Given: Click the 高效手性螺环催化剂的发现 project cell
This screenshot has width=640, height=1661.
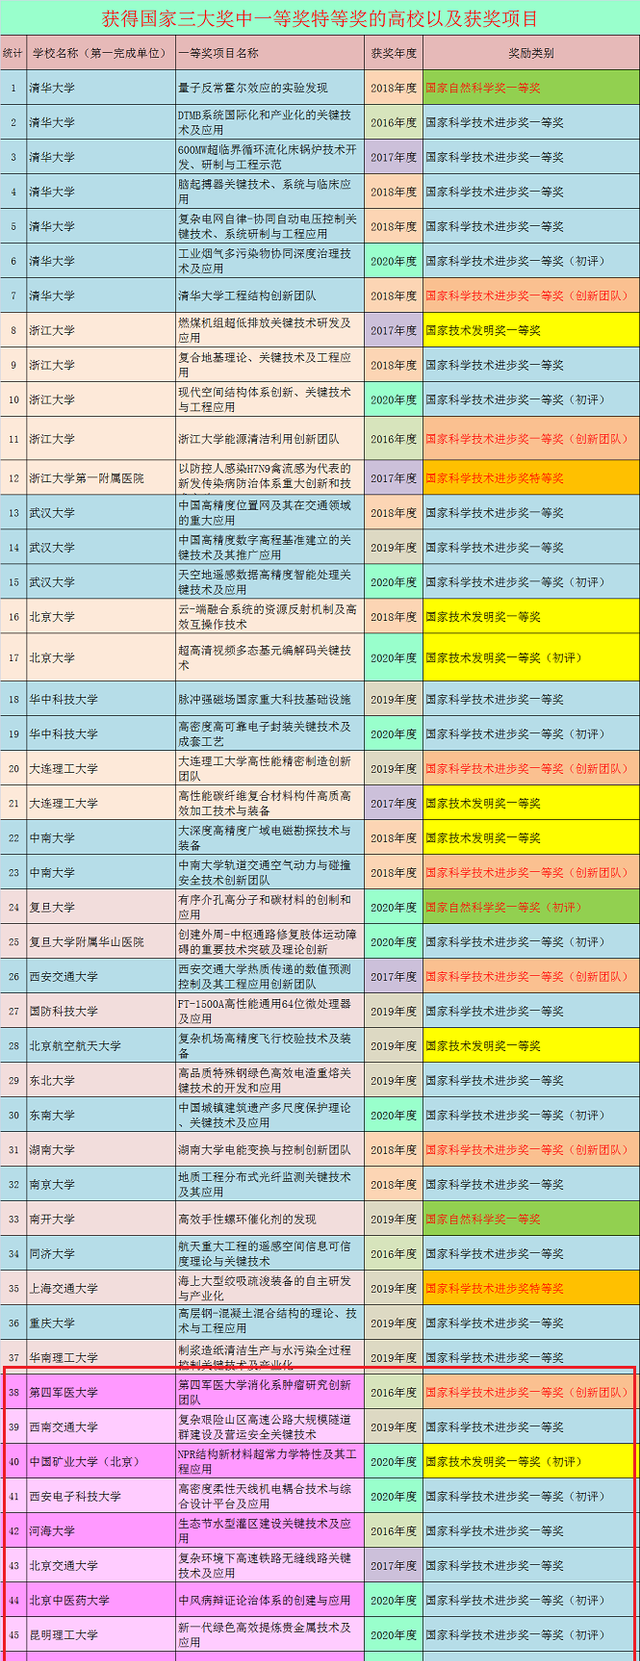Looking at the screenshot, I should 270,1219.
